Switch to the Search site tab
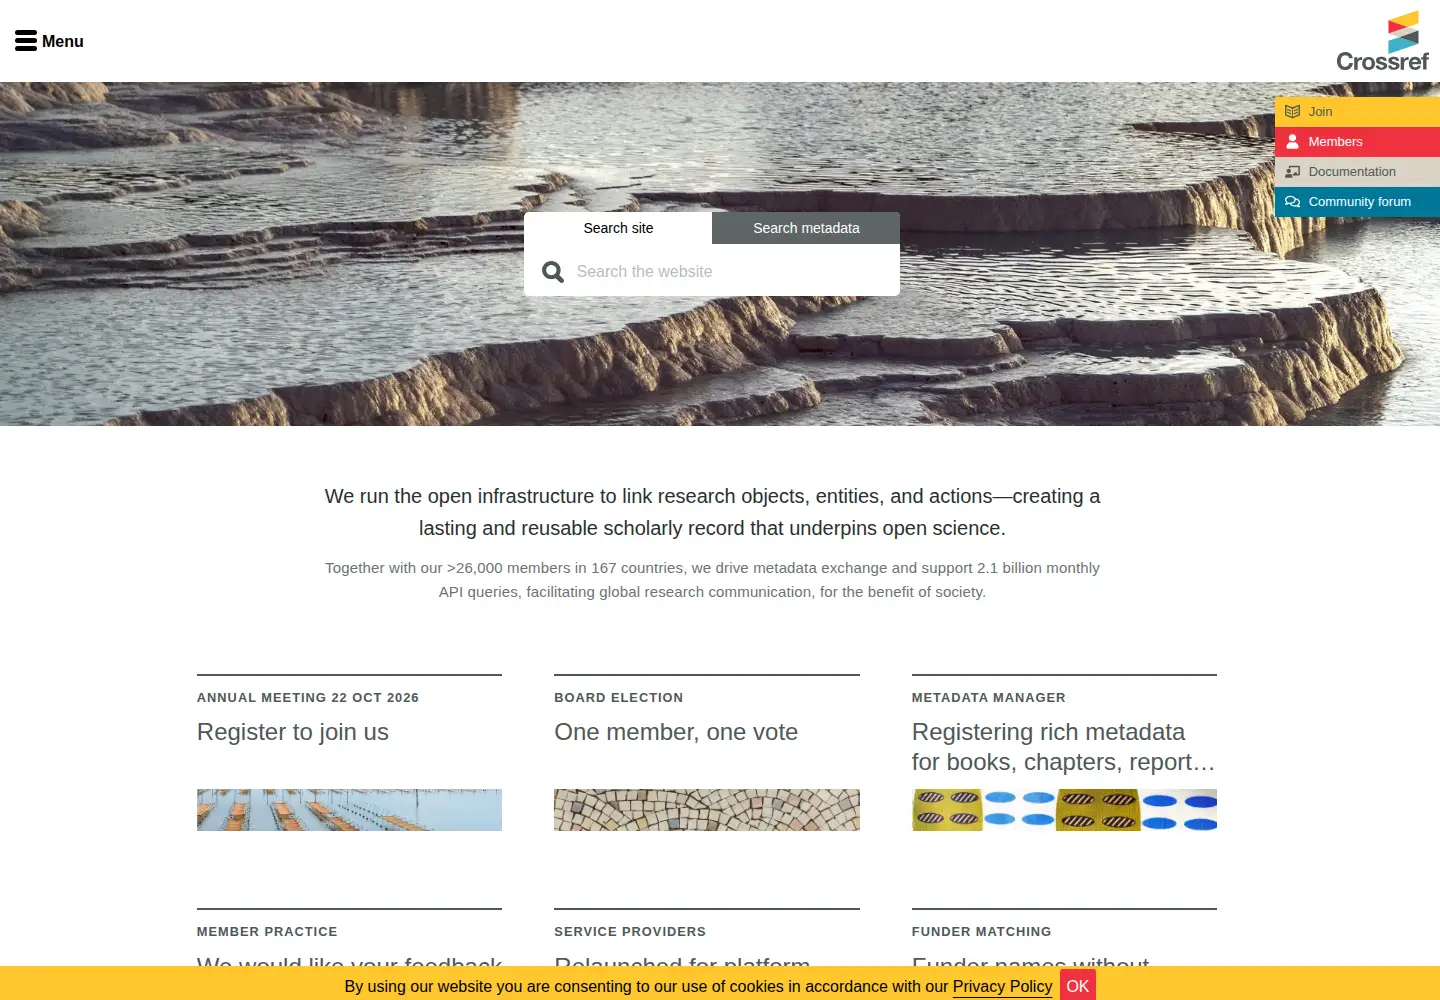 tap(618, 228)
